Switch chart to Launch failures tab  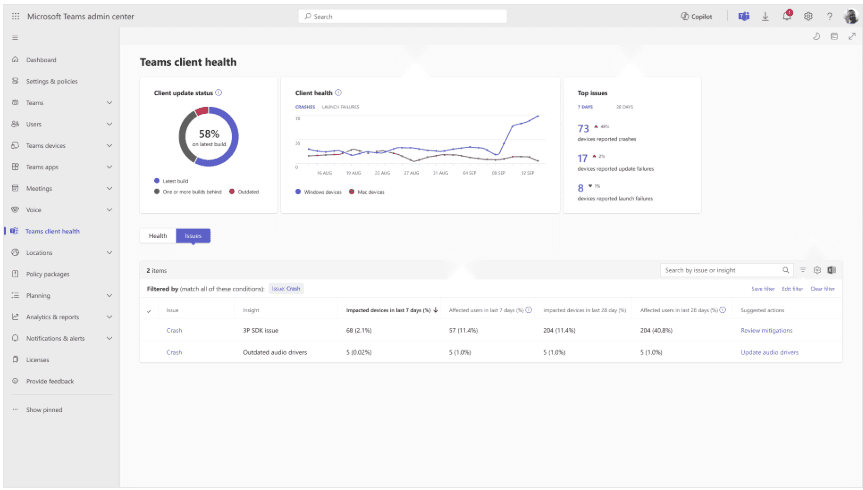tap(340, 107)
